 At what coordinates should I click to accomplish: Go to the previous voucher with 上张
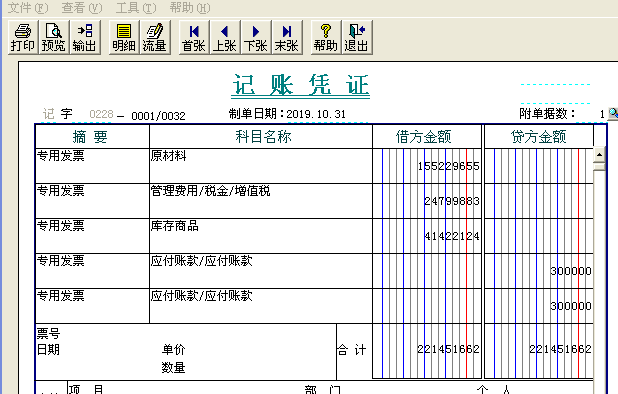(225, 37)
